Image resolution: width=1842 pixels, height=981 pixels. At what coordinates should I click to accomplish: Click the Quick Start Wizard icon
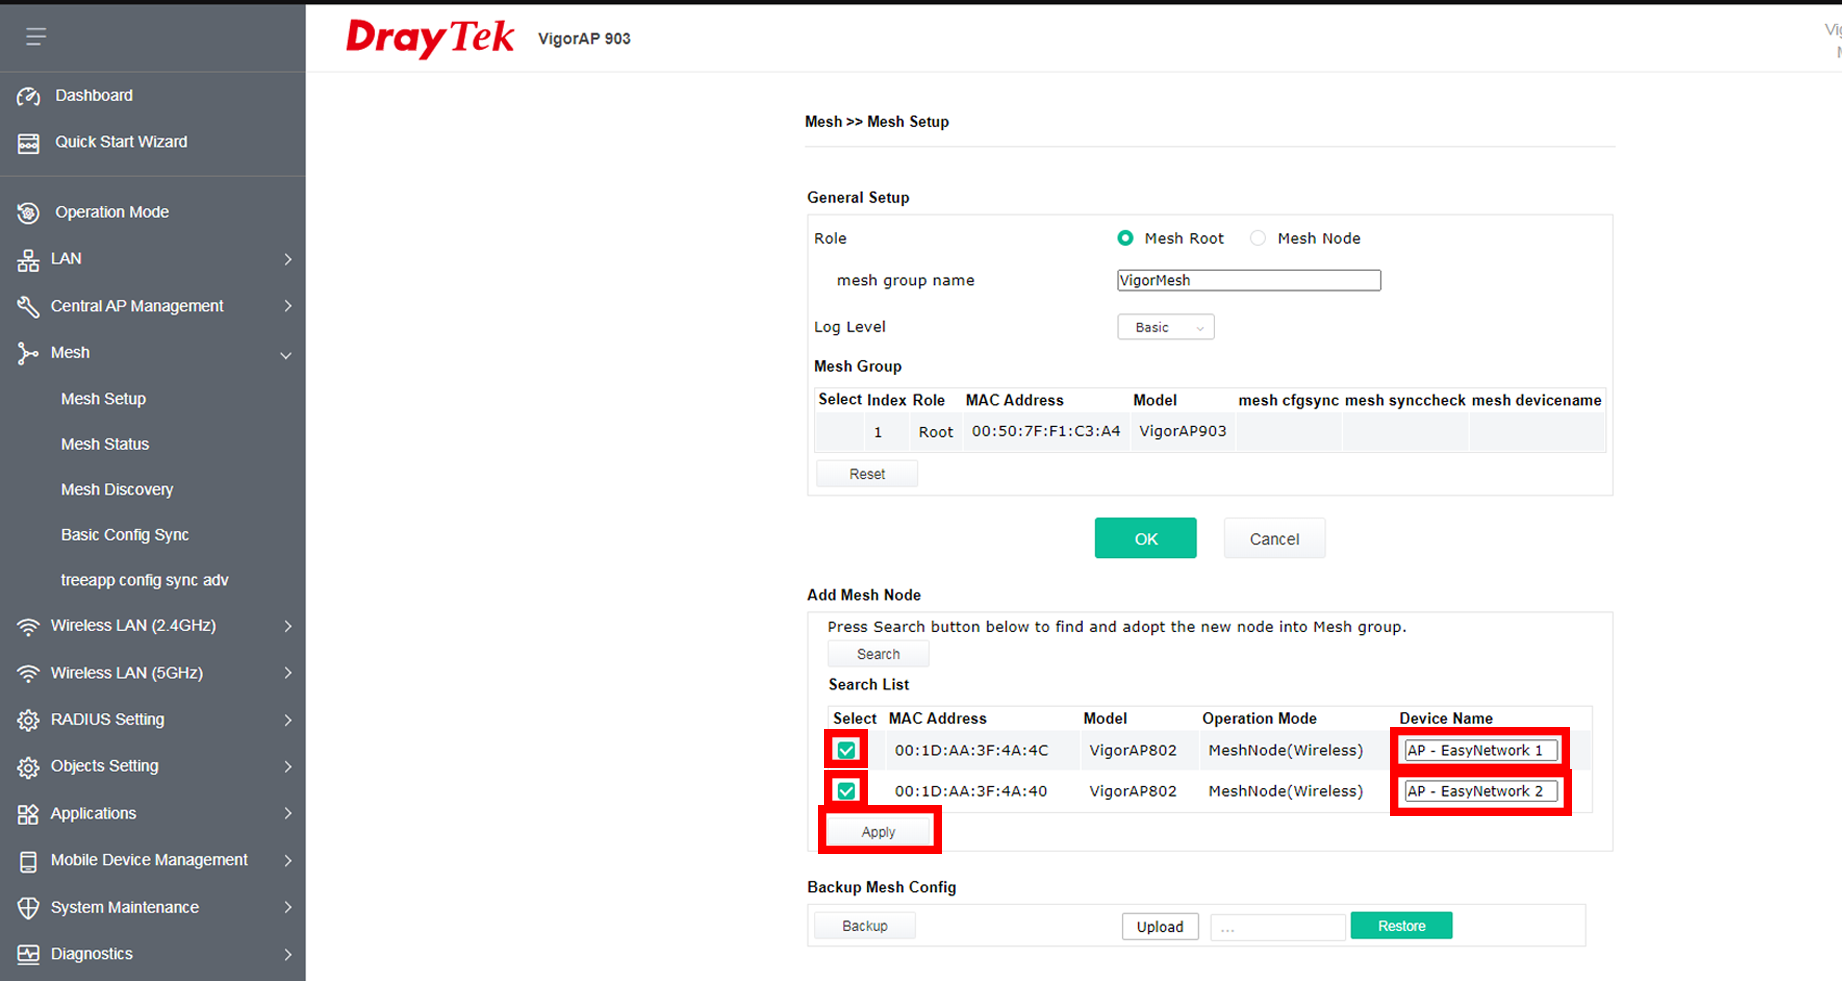tap(28, 143)
